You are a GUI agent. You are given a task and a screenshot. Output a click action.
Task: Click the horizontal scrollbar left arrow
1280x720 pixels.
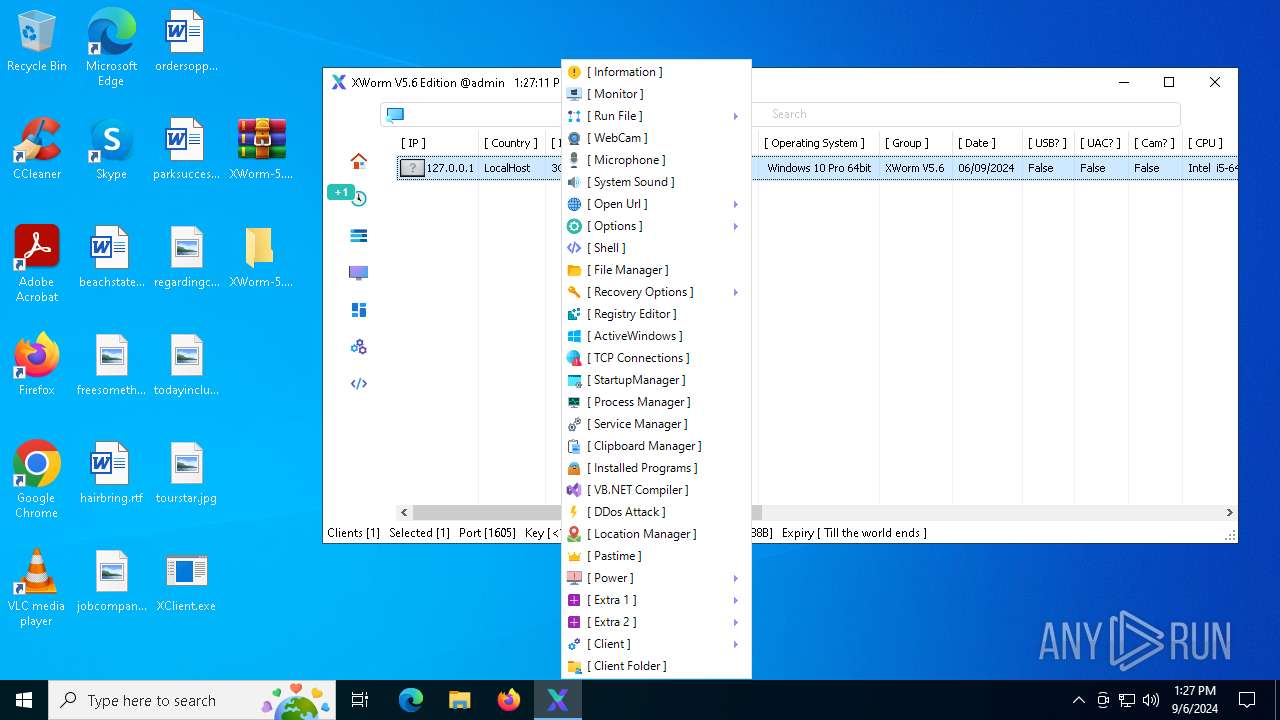click(404, 512)
